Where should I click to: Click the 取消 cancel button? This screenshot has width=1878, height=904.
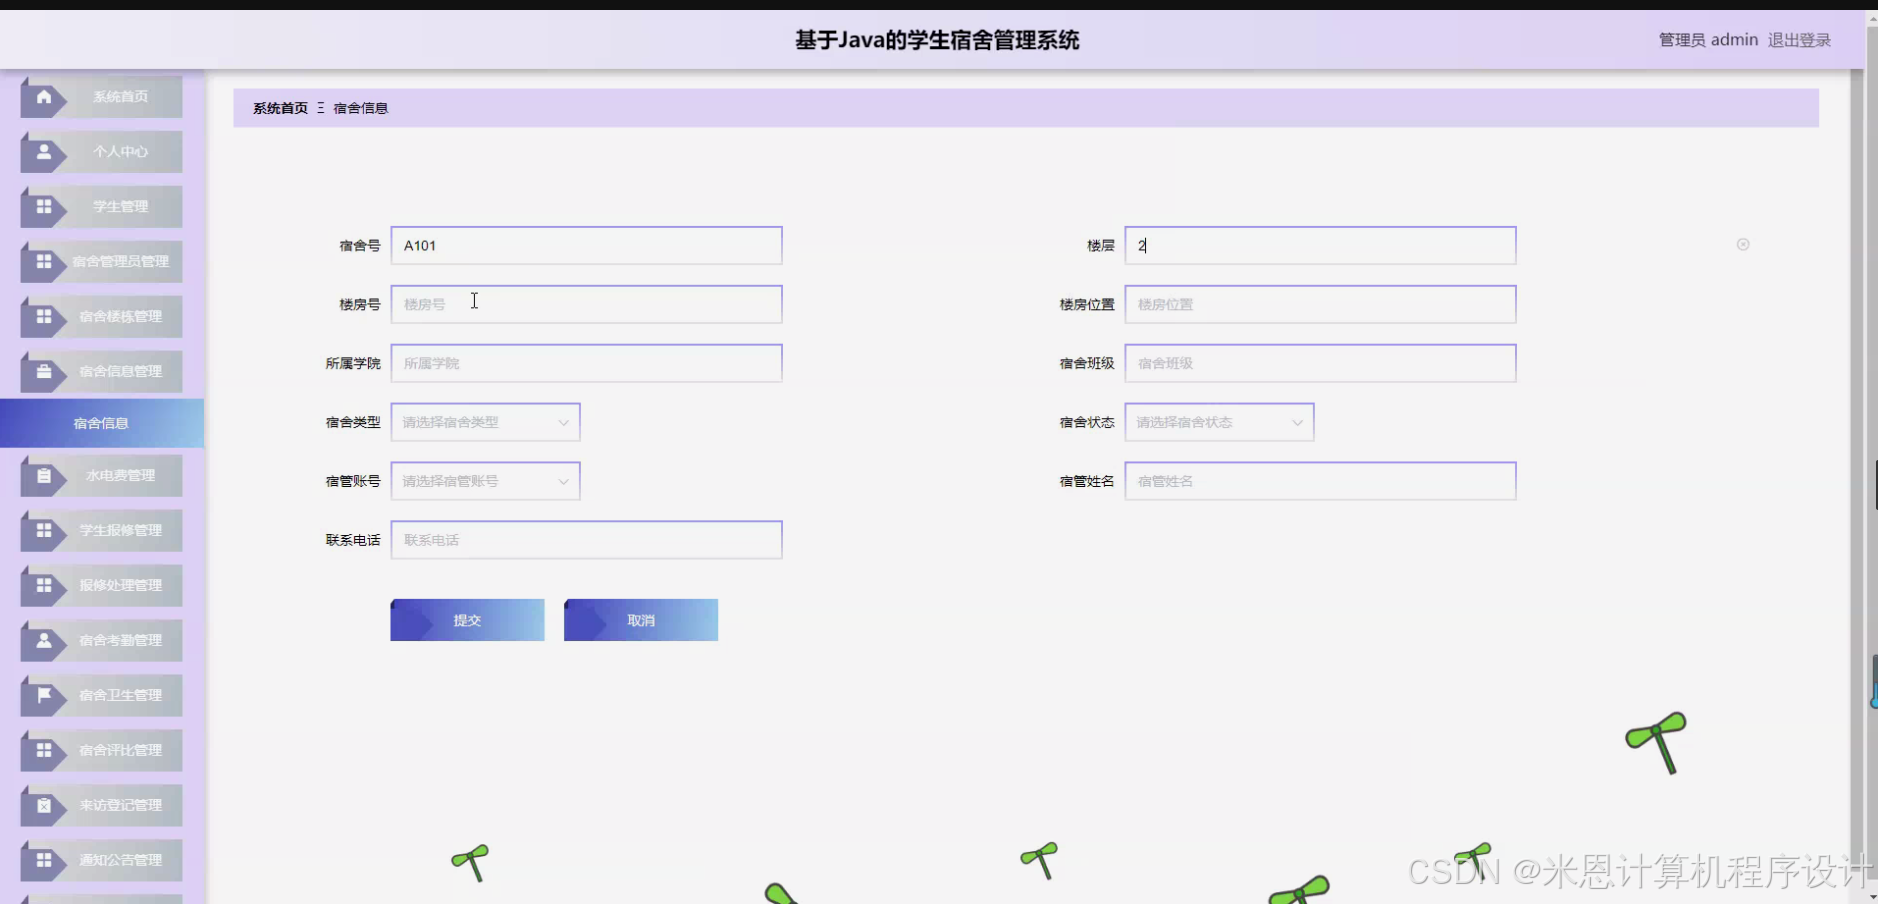(640, 619)
